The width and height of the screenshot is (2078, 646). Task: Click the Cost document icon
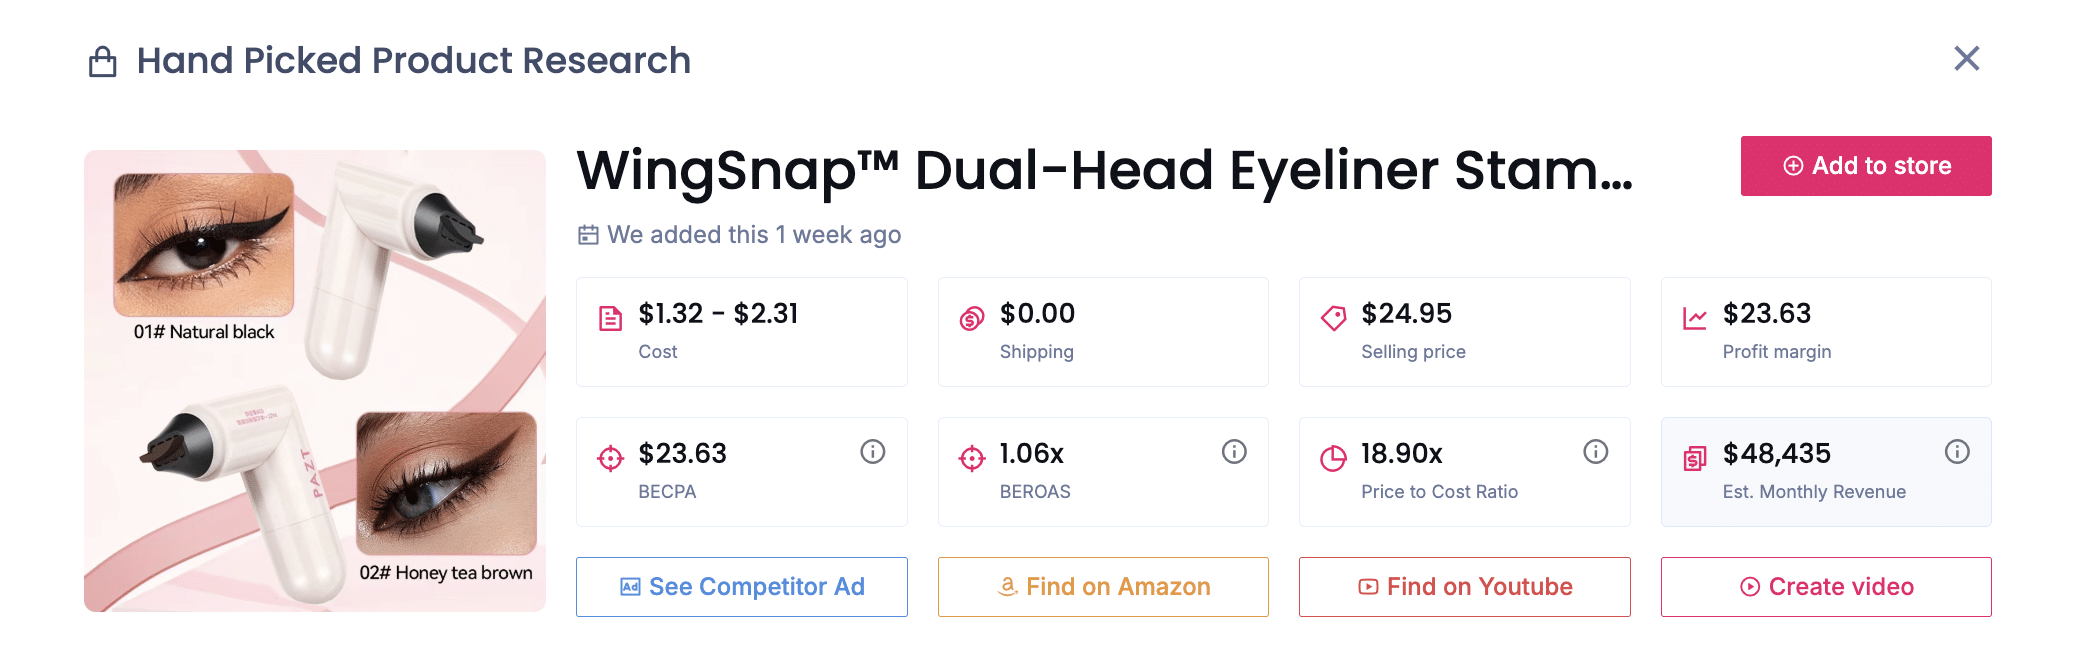(610, 319)
